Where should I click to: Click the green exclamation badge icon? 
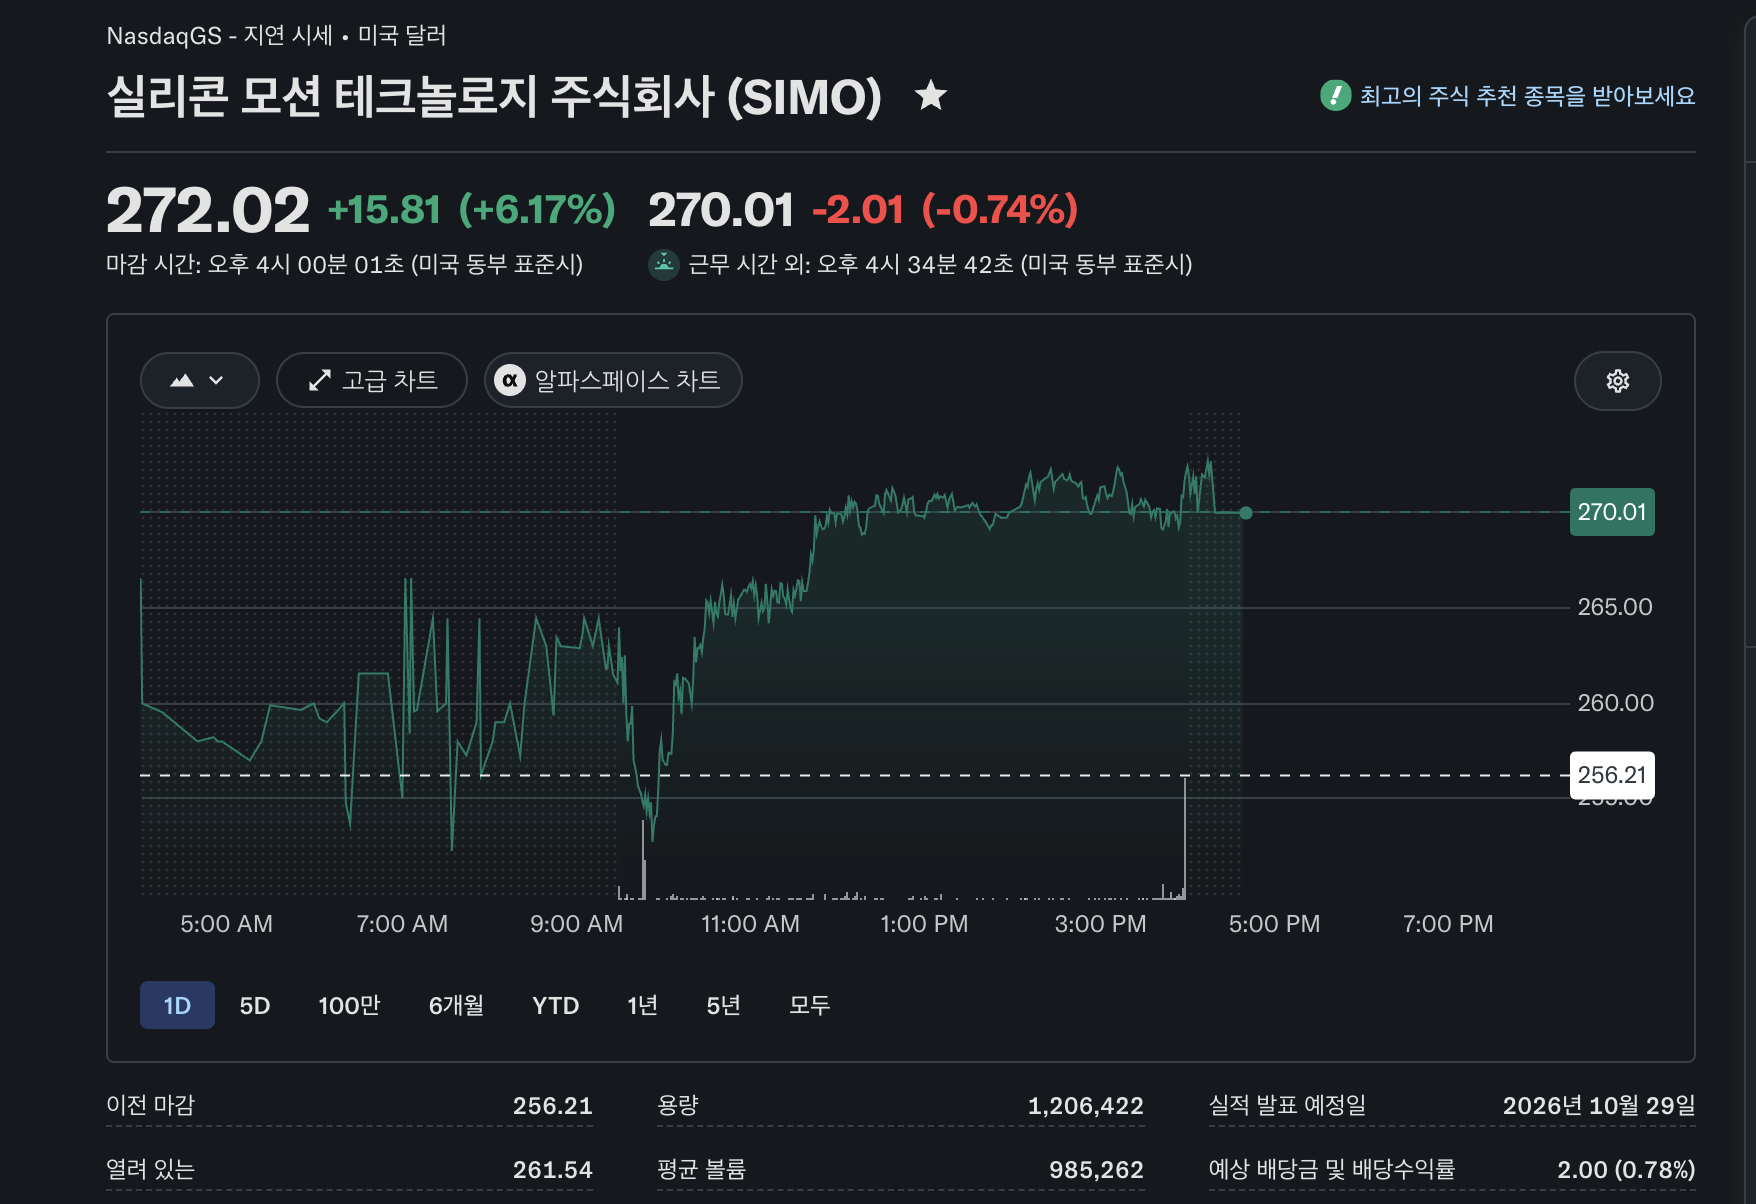point(1335,96)
